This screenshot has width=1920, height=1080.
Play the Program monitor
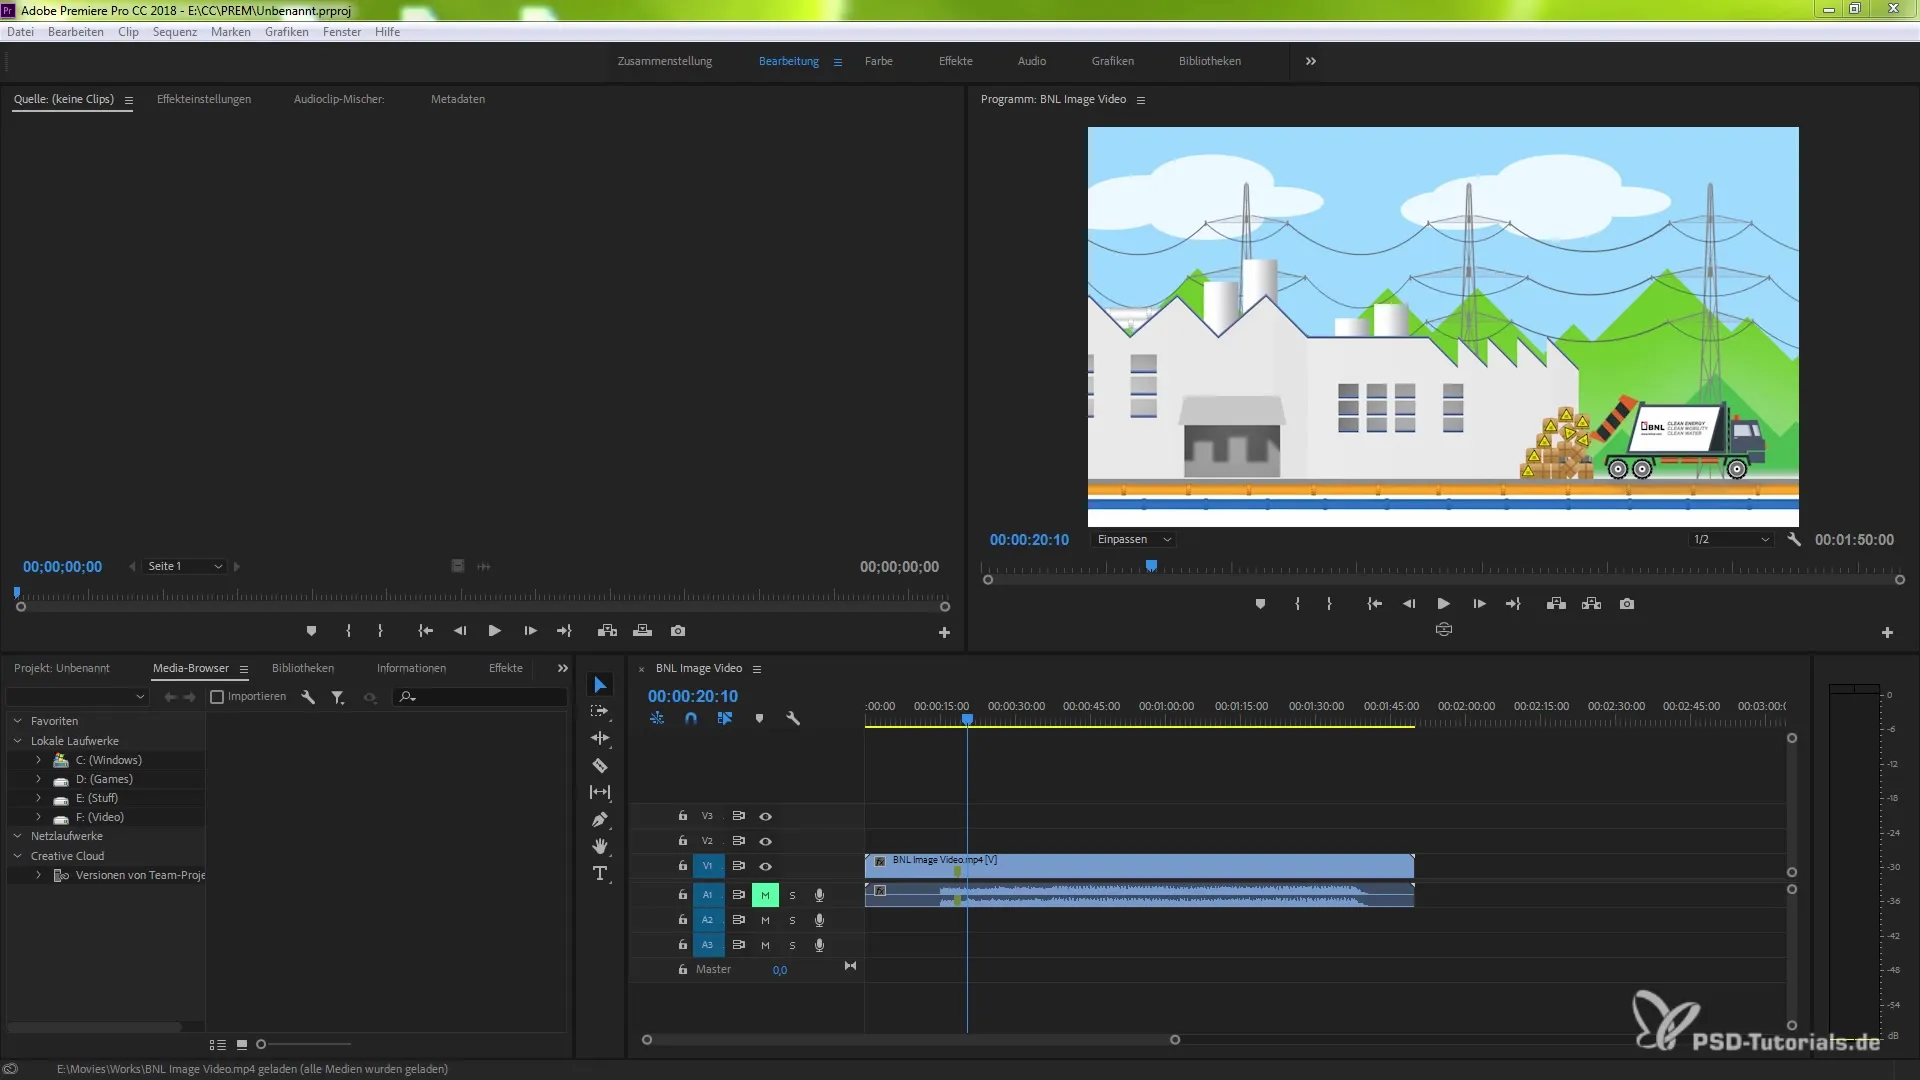(1443, 604)
